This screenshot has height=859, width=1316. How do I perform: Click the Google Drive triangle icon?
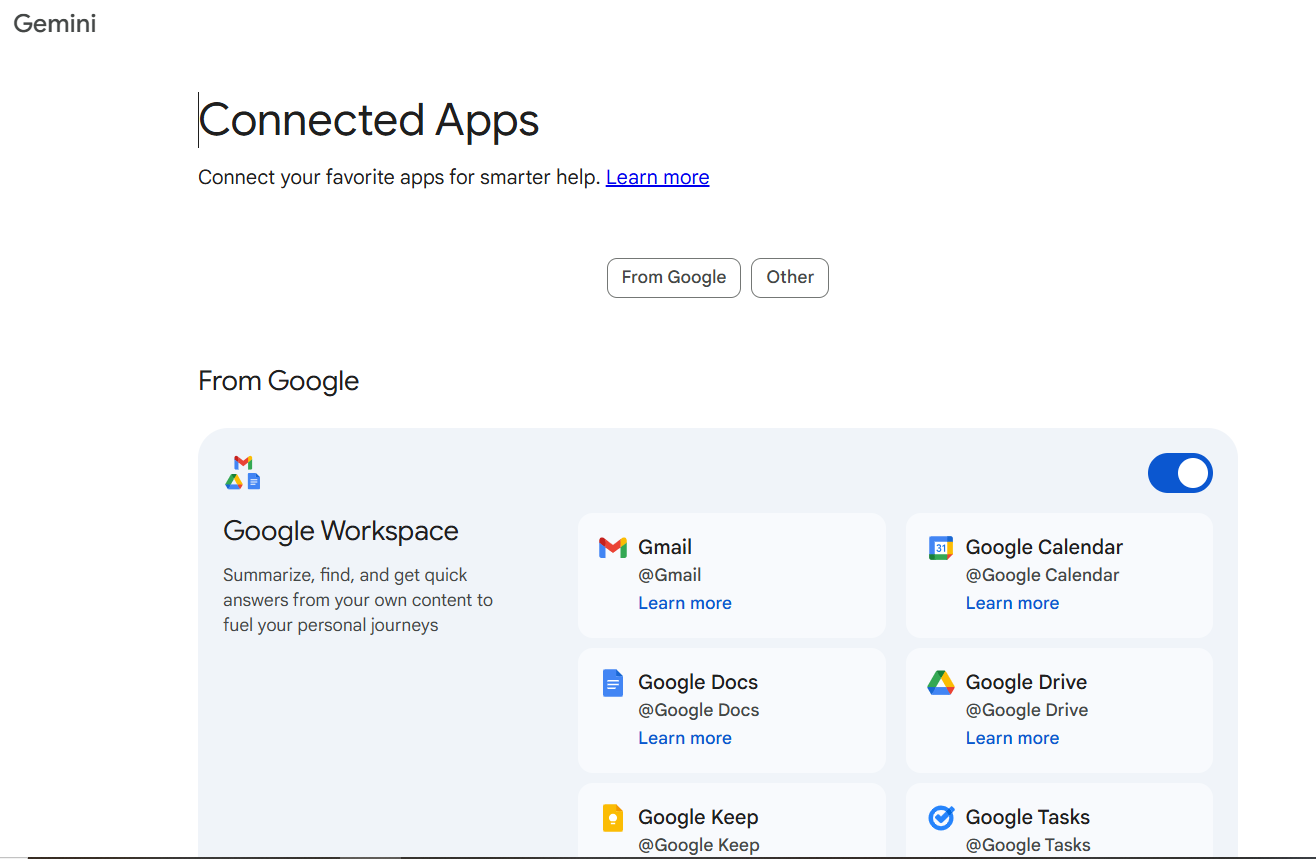940,683
